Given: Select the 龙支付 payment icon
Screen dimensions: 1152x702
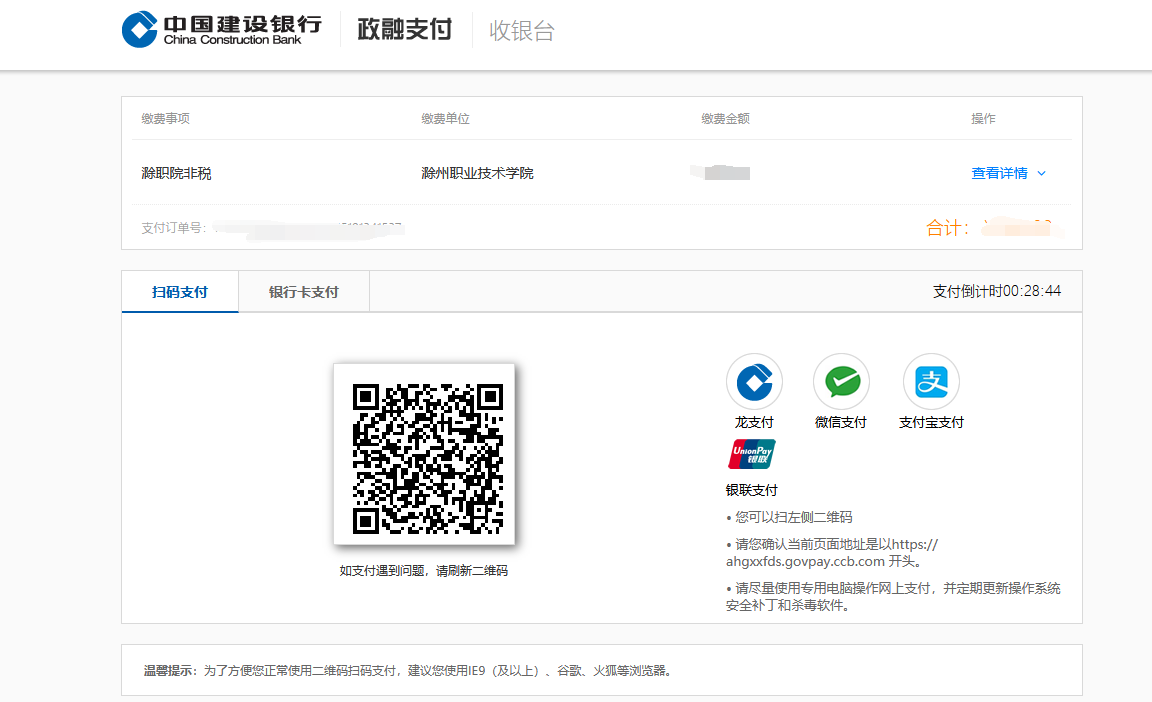Looking at the screenshot, I should [x=754, y=382].
